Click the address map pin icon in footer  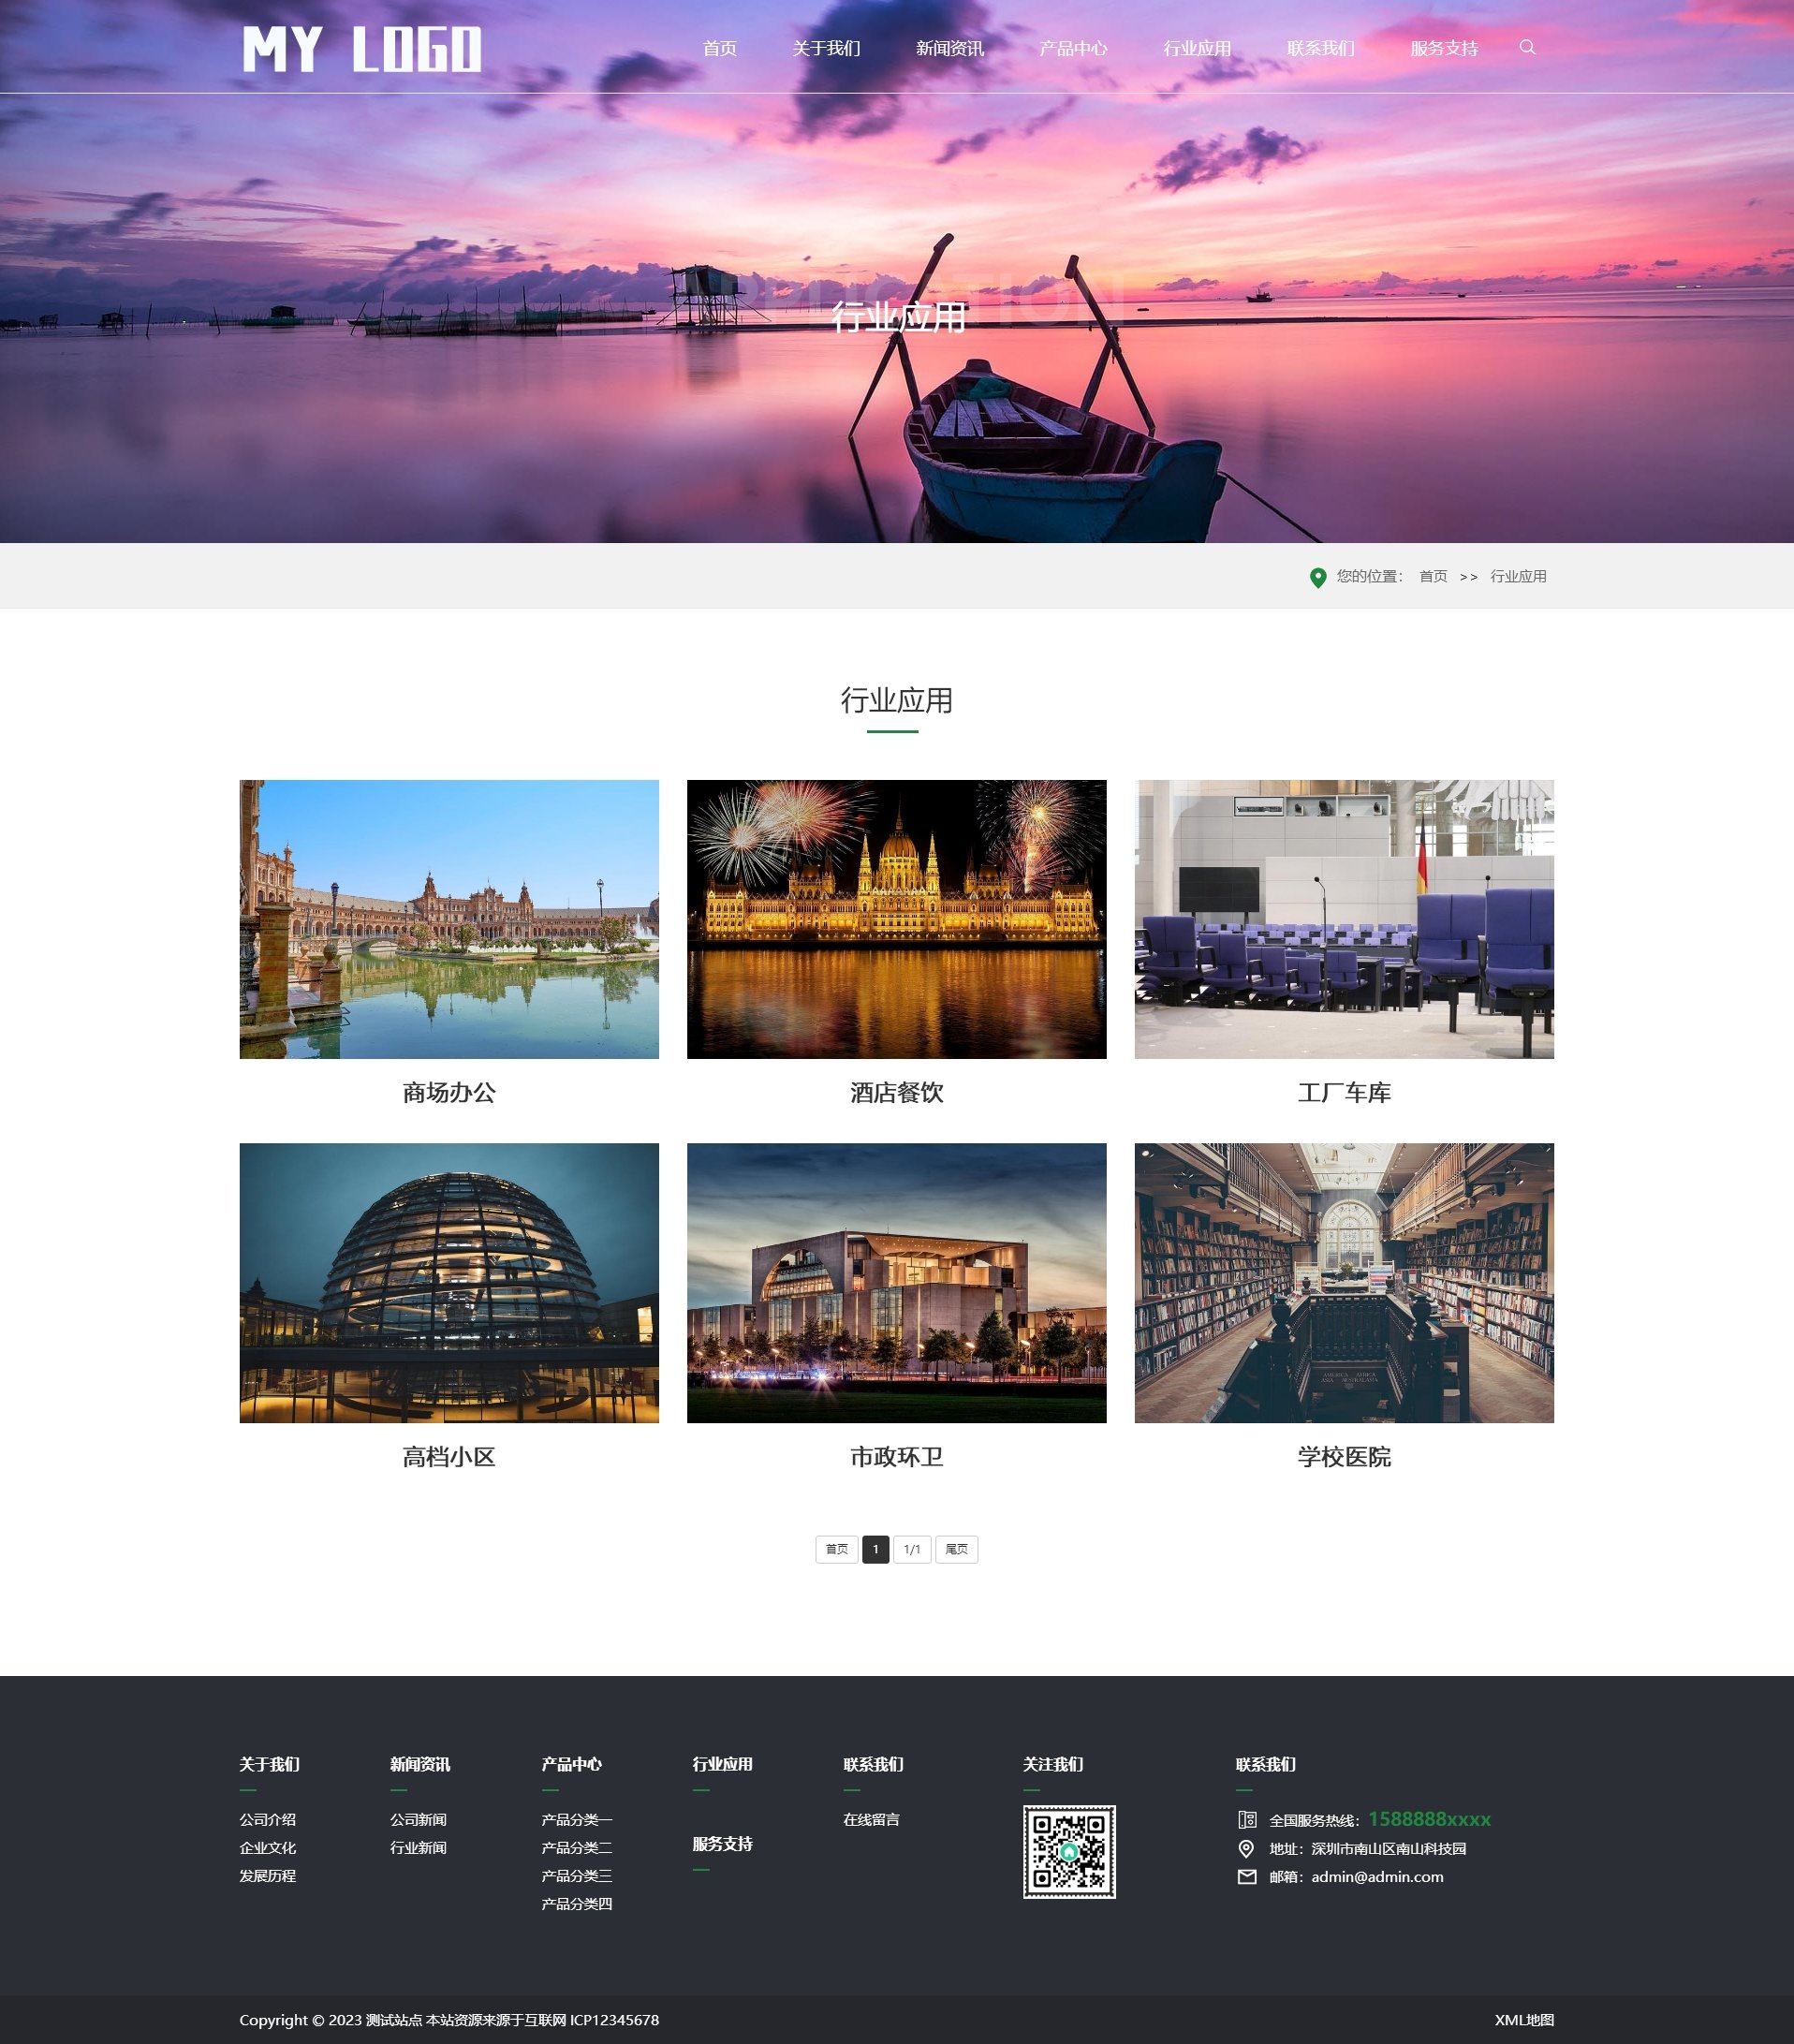tap(1246, 1848)
